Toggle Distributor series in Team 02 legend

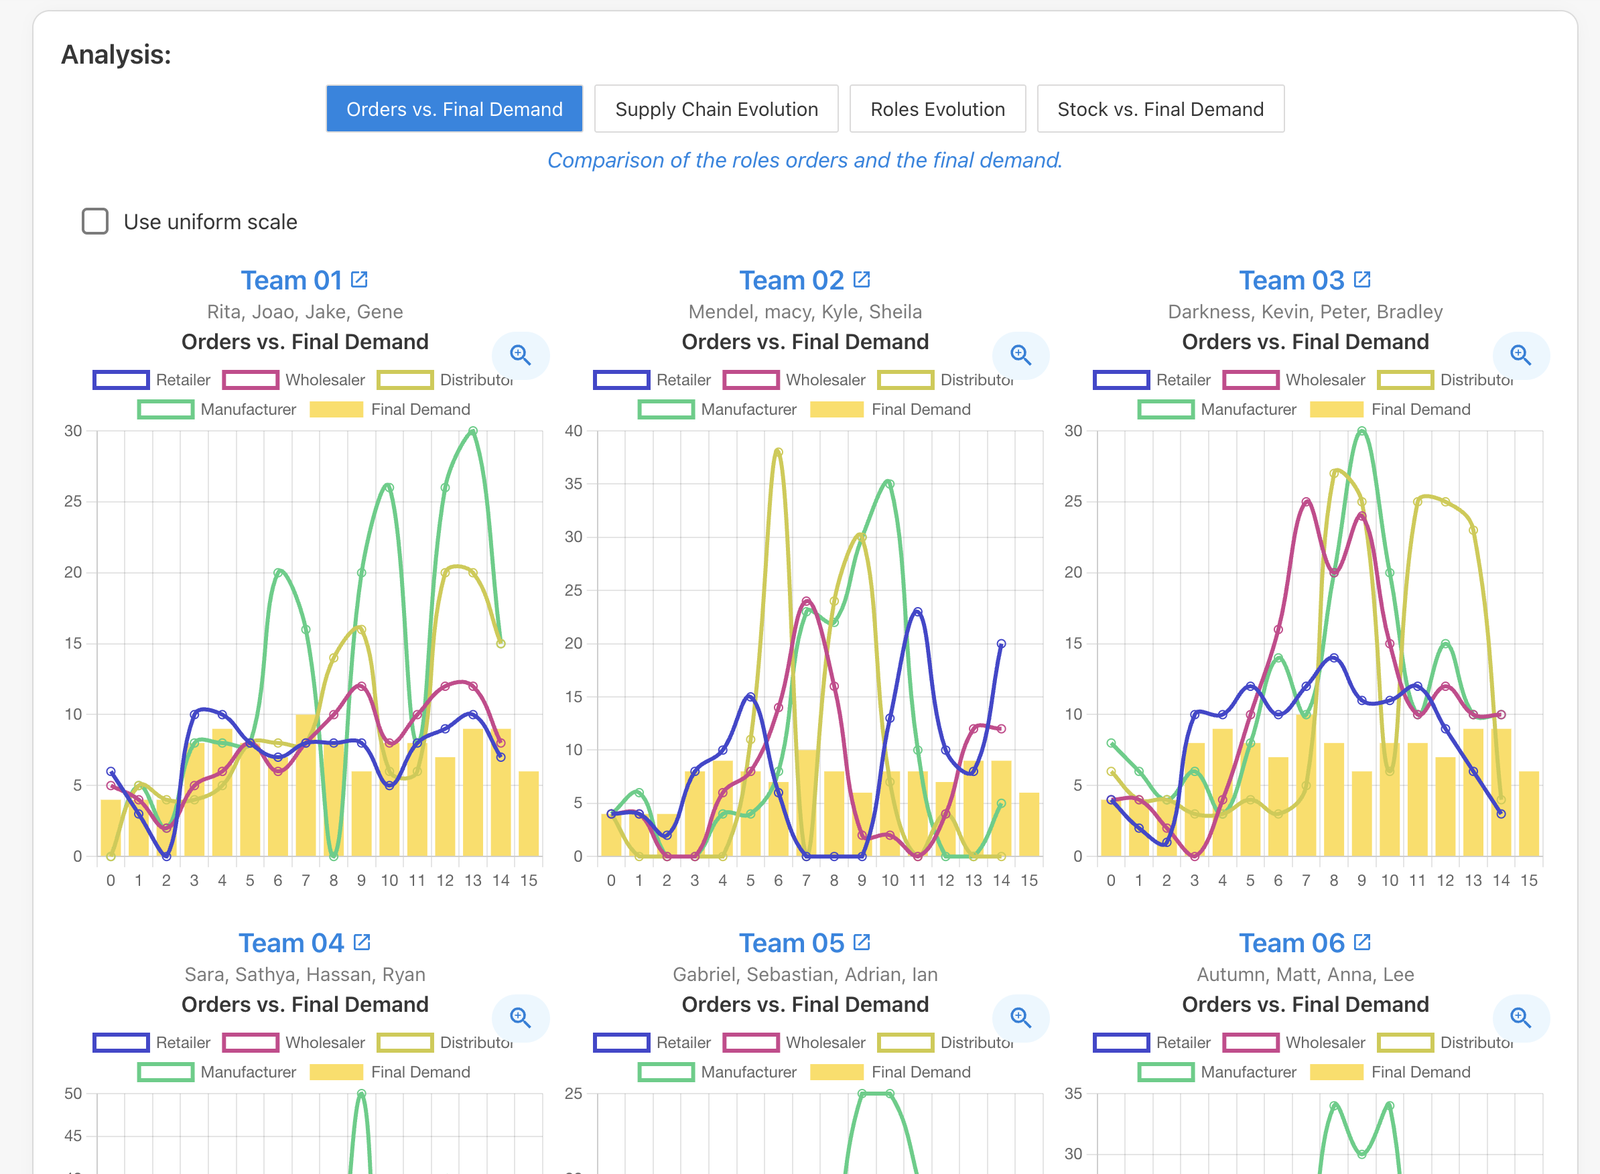coord(945,380)
